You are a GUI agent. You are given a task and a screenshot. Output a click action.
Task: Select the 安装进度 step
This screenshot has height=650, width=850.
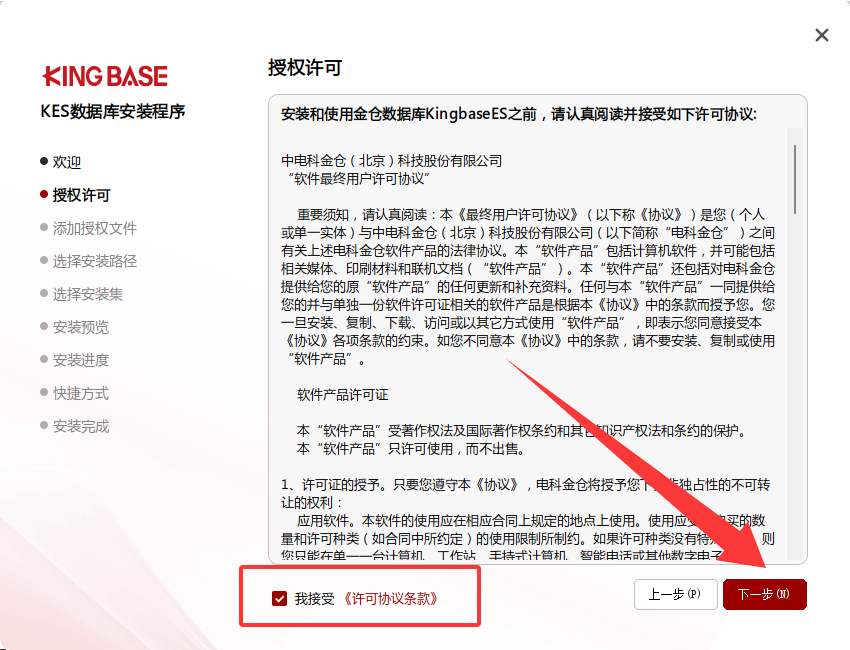coord(75,361)
